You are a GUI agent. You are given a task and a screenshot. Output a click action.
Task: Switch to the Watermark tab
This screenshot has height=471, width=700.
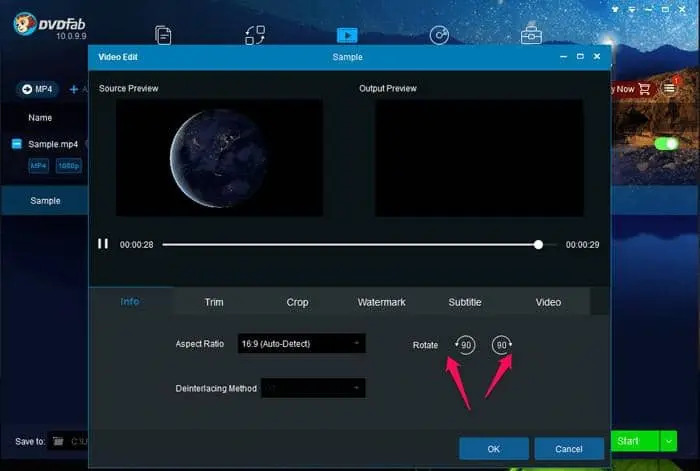pos(381,302)
